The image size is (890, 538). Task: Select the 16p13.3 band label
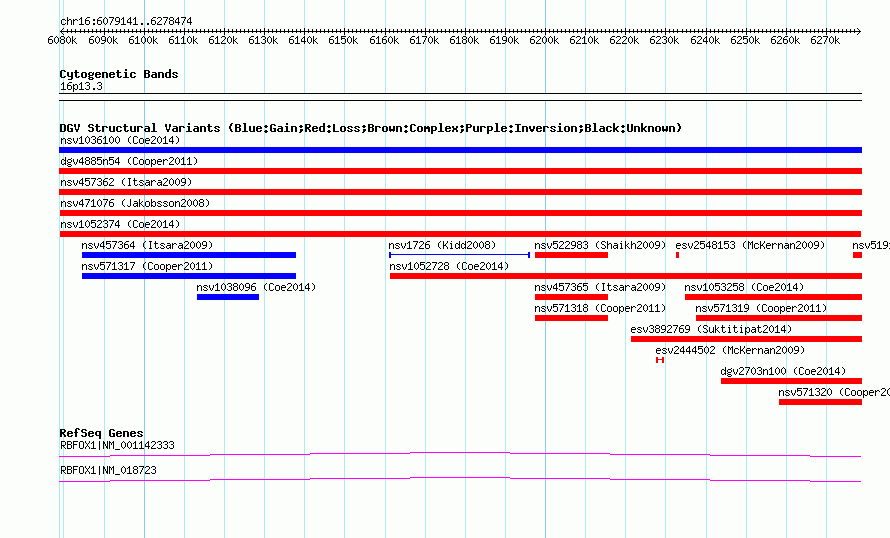pyautogui.click(x=81, y=86)
